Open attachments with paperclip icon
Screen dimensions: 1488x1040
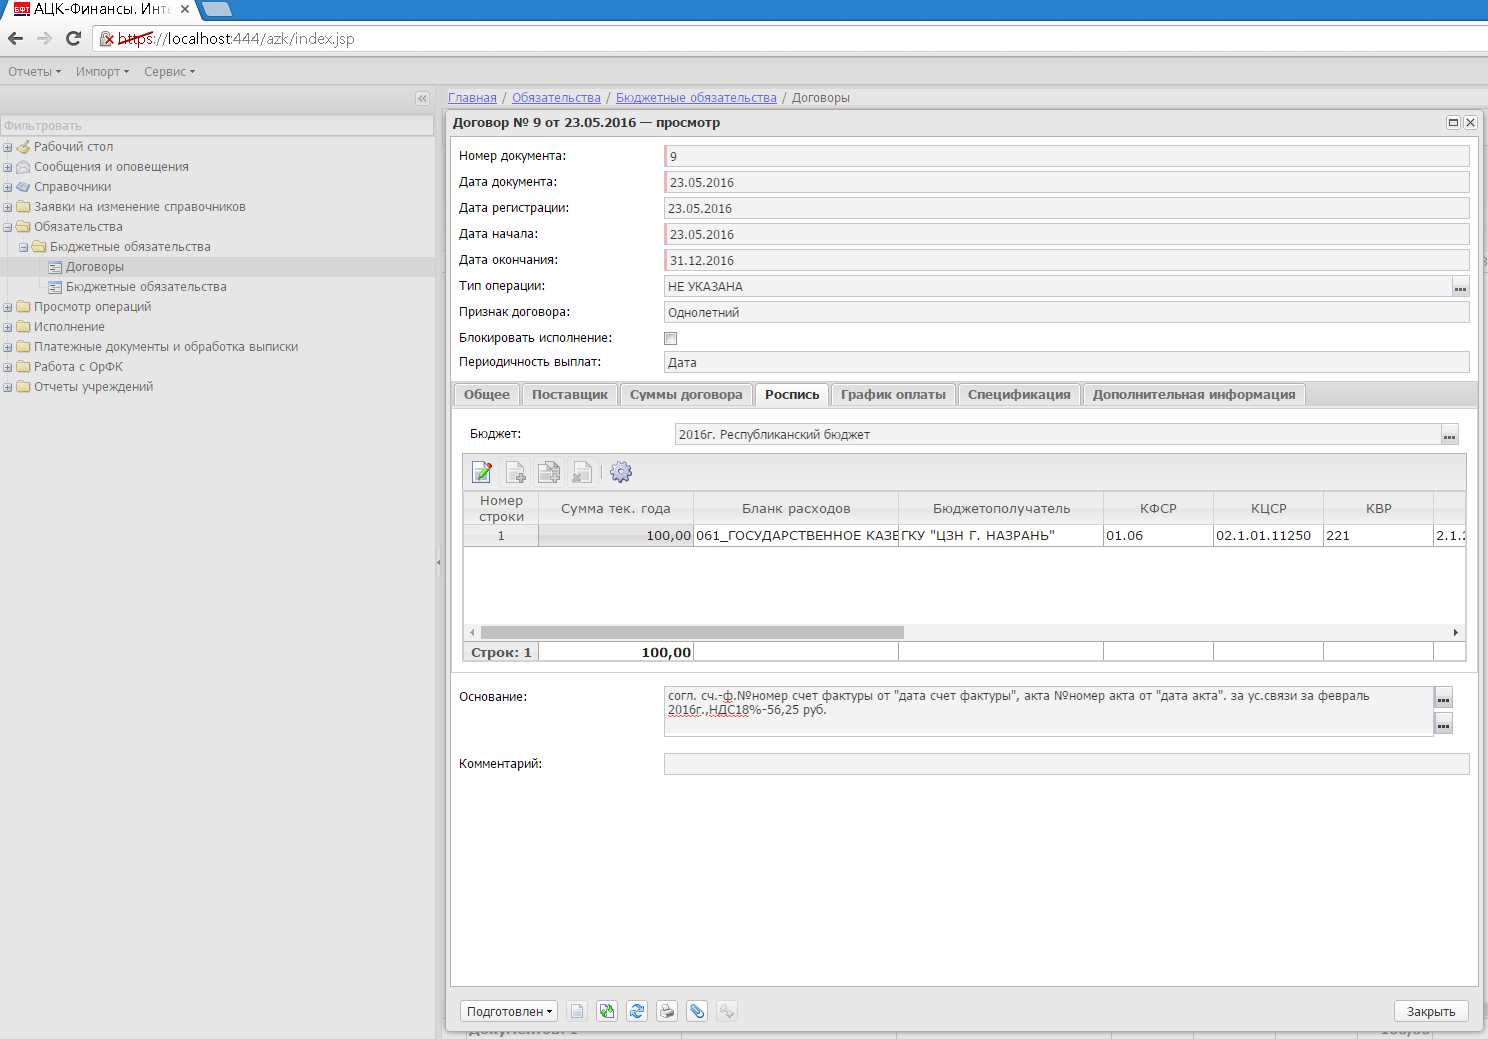pyautogui.click(x=697, y=1011)
